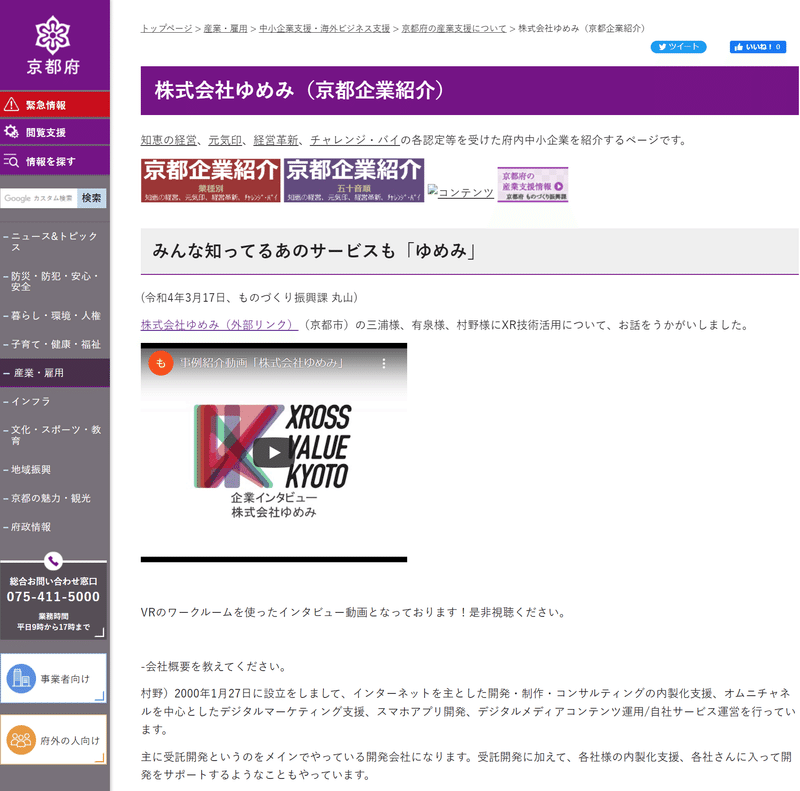This screenshot has height=791, width=800.
Task: Open red 京都企業紹介 業種別 banner
Action: coord(211,180)
